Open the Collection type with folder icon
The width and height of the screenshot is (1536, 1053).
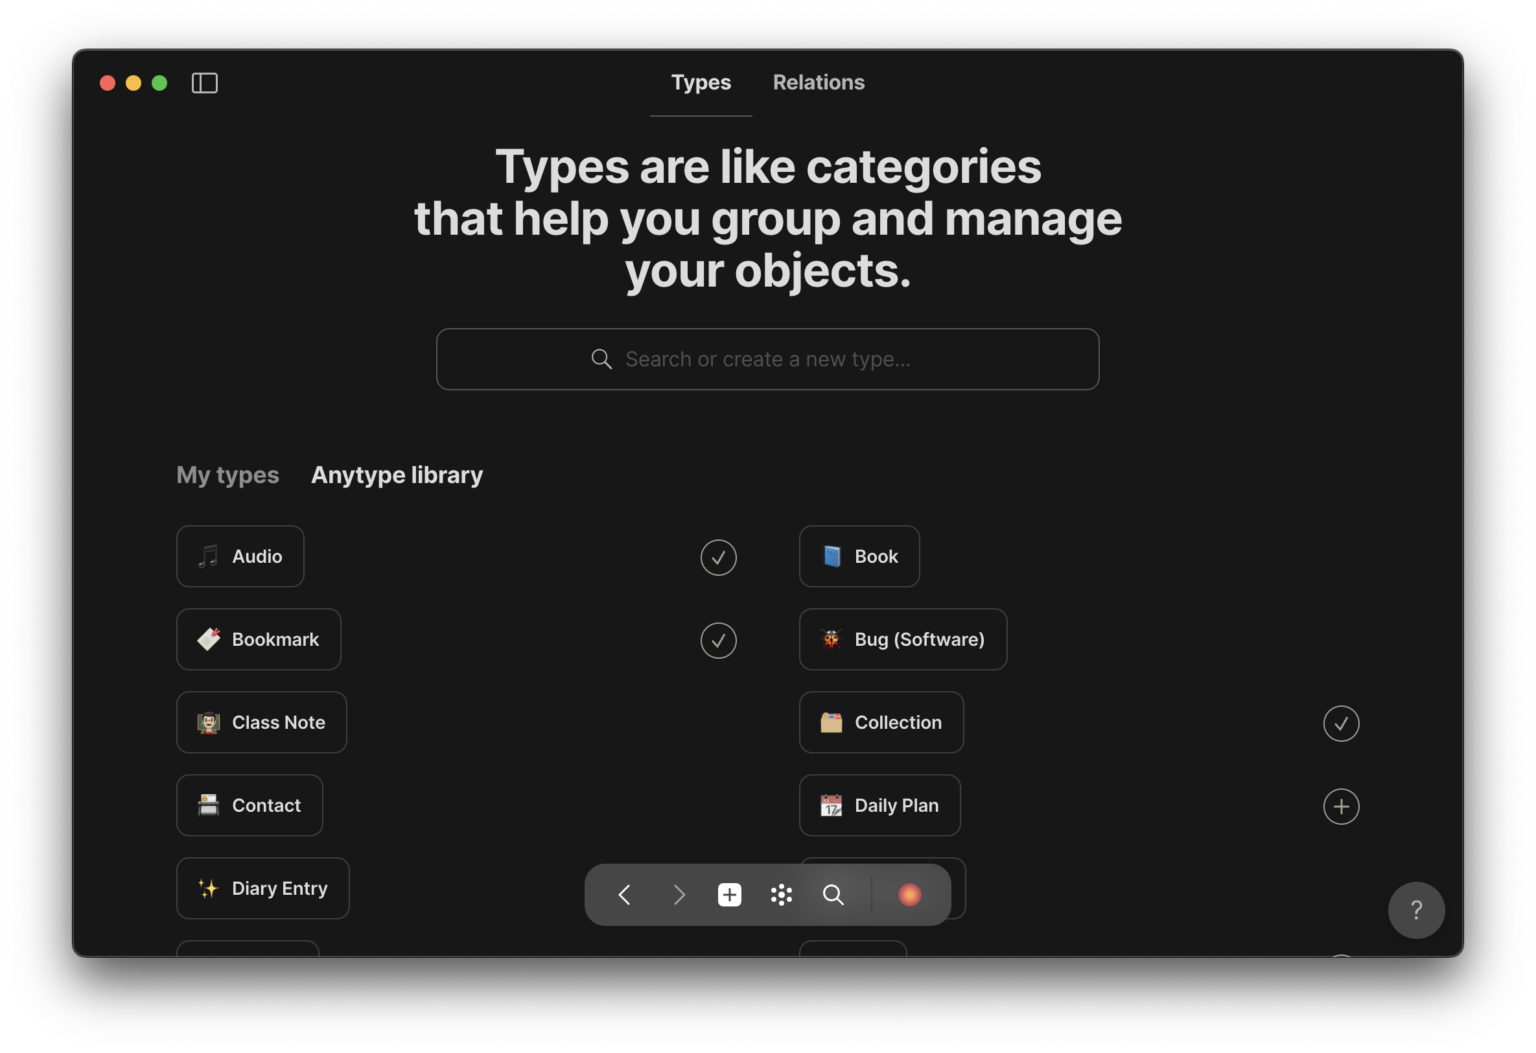(x=881, y=722)
